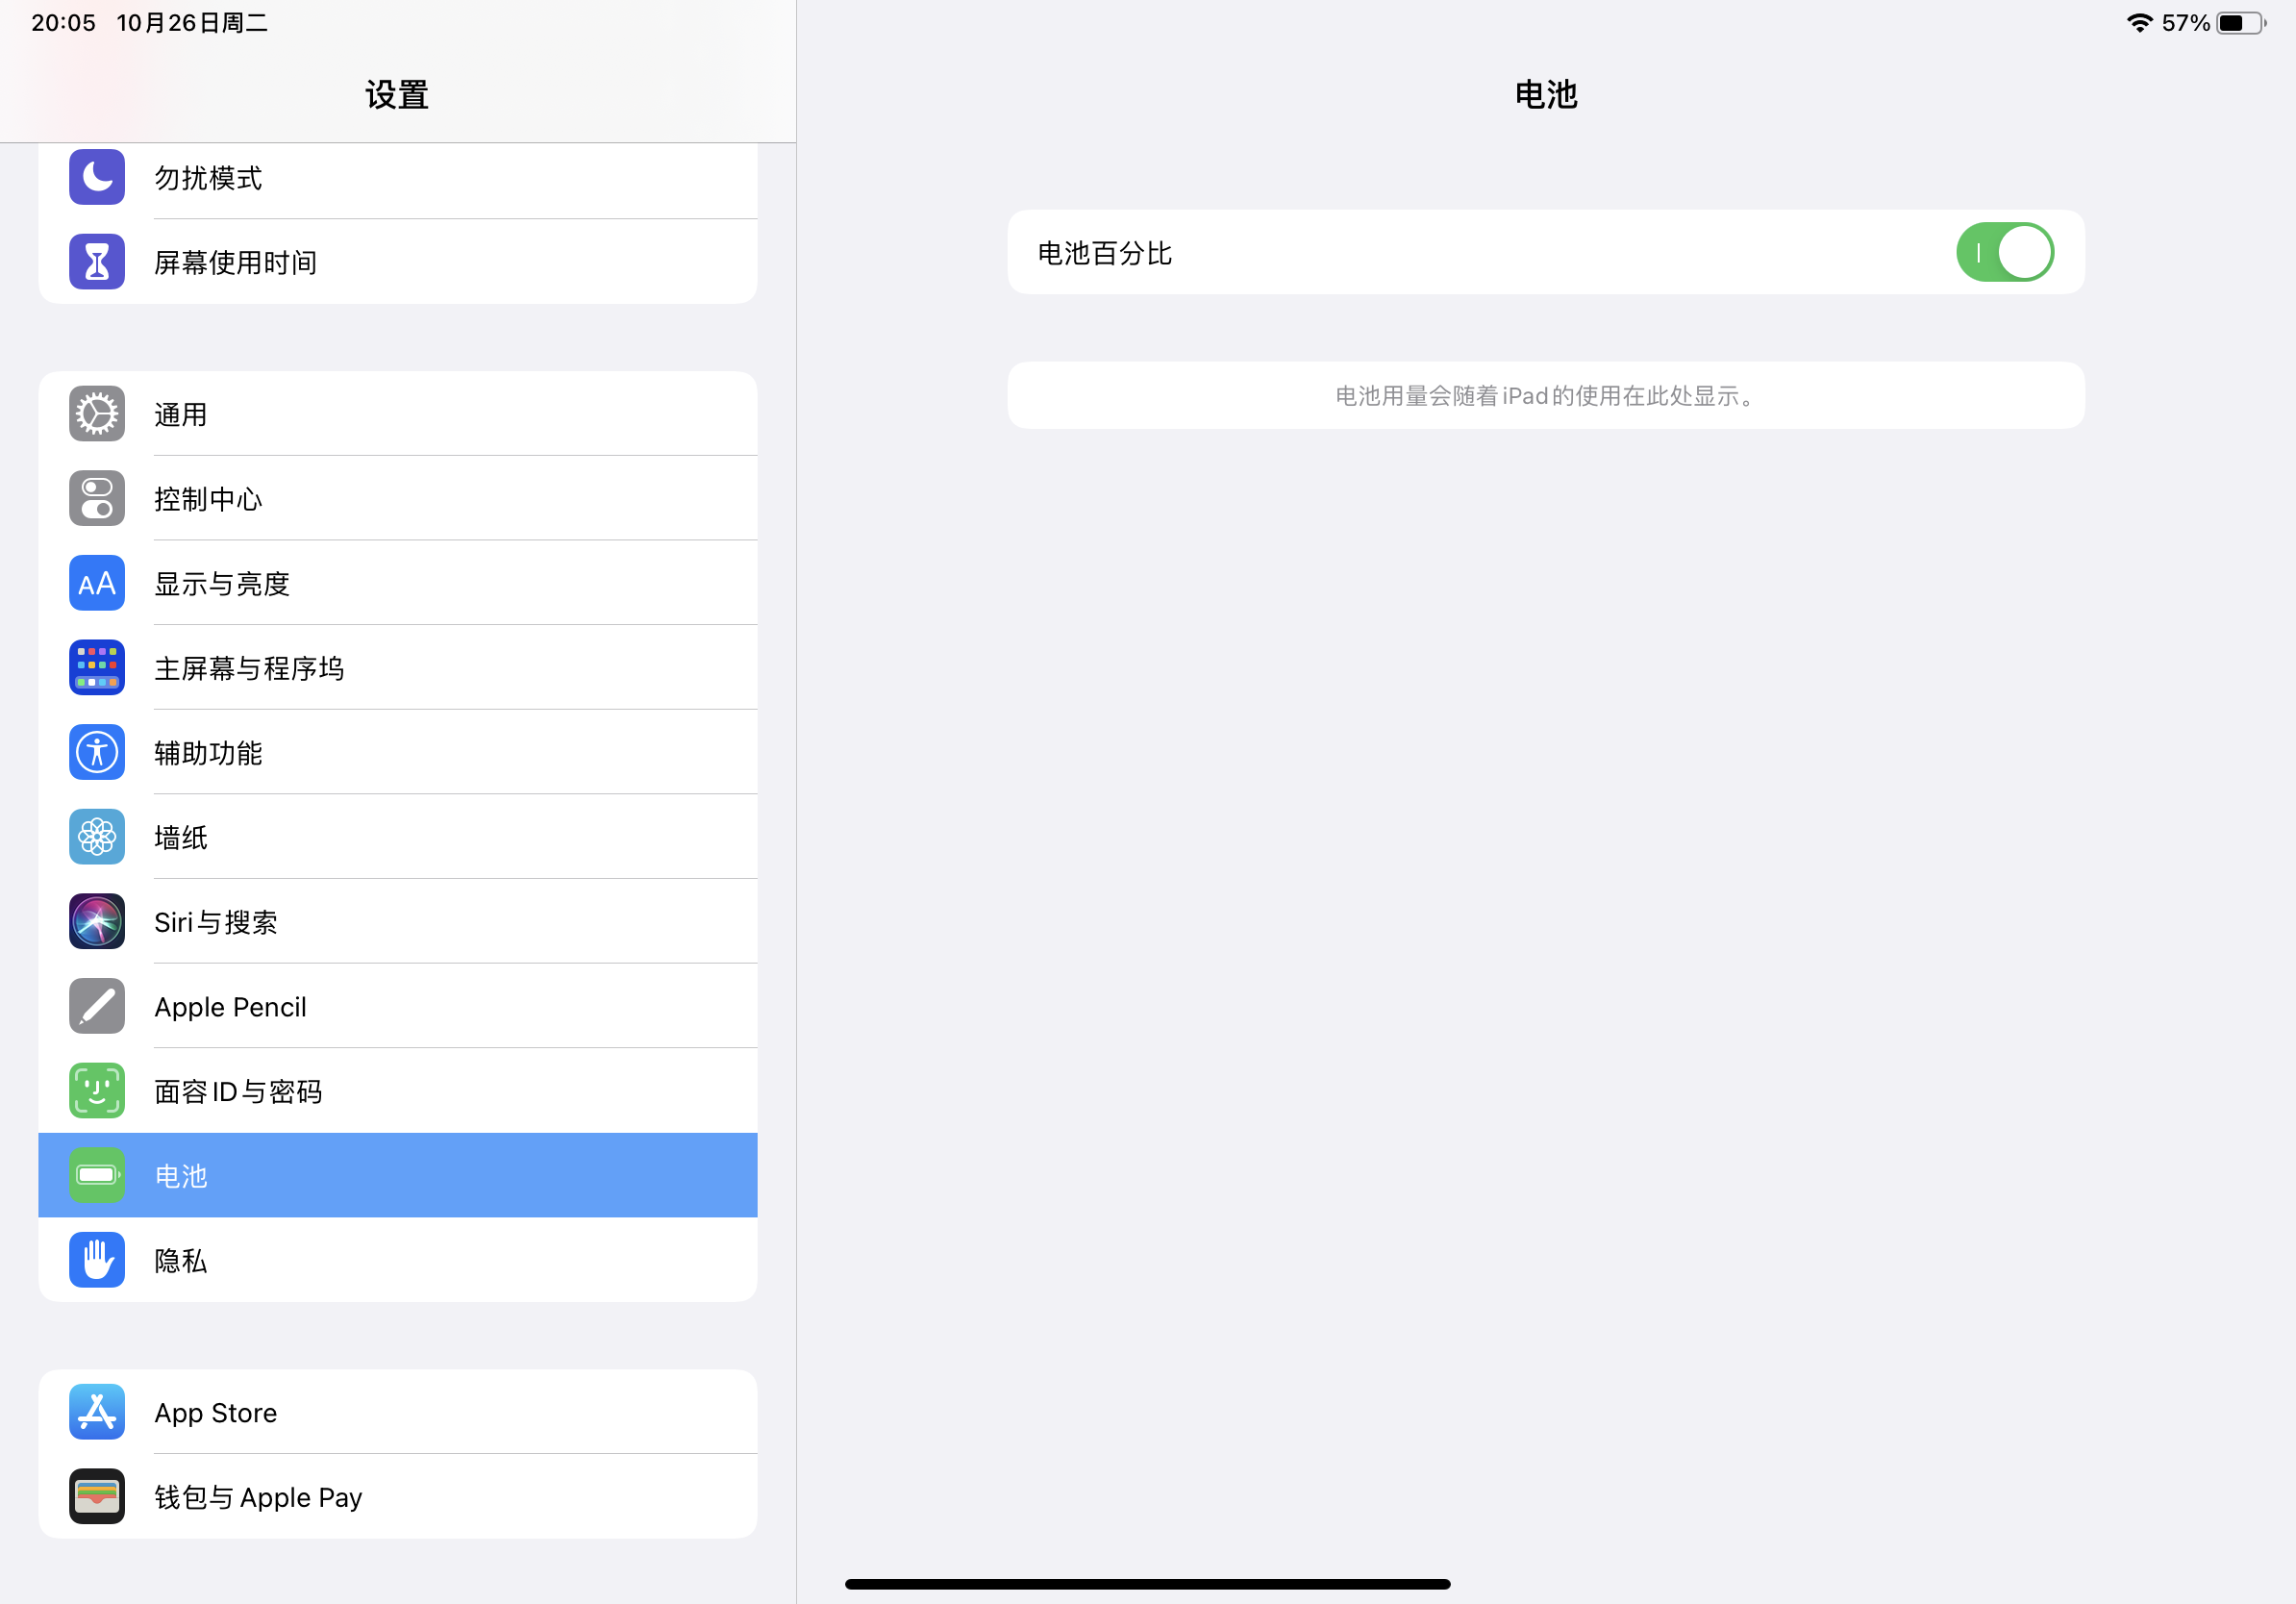
Task: Tap the Home Screen & Dock grid icon
Action: [97, 668]
